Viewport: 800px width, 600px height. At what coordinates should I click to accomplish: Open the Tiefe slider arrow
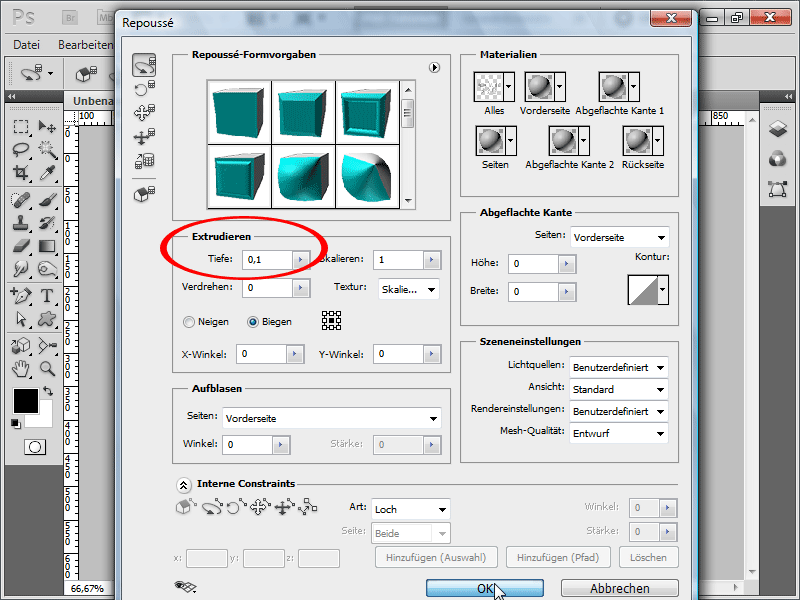click(301, 260)
